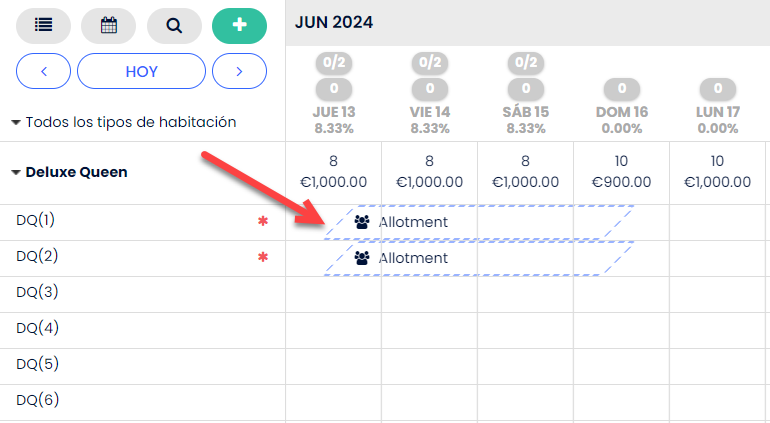Viewport: 770px width, 423px height.
Task: Open the calendar date picker icon
Action: coord(109,26)
